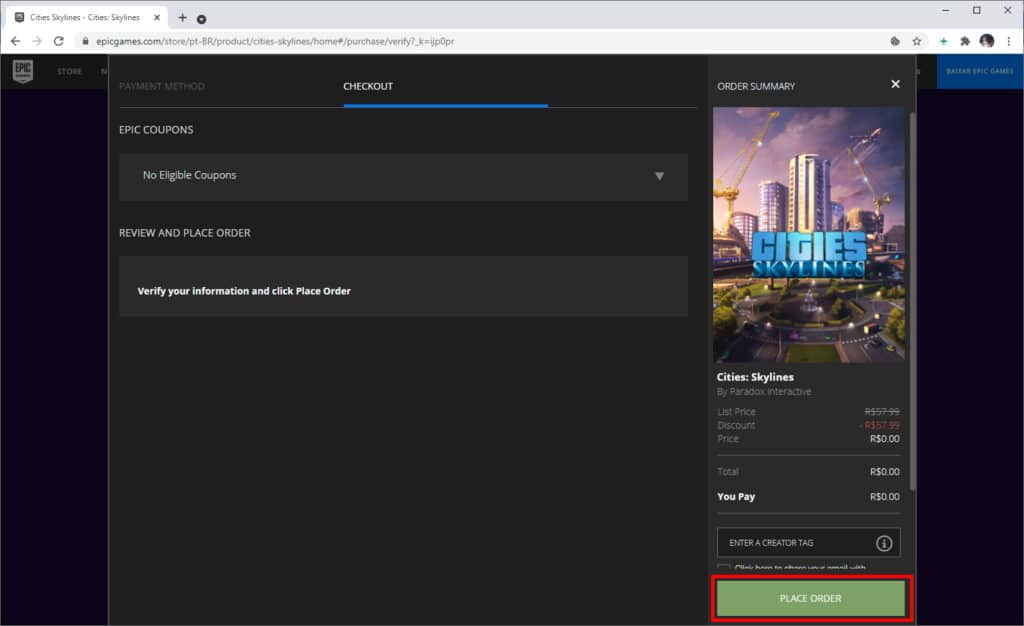Click the browser forward arrow
Screen dimensions: 1024x626
(x=37, y=41)
